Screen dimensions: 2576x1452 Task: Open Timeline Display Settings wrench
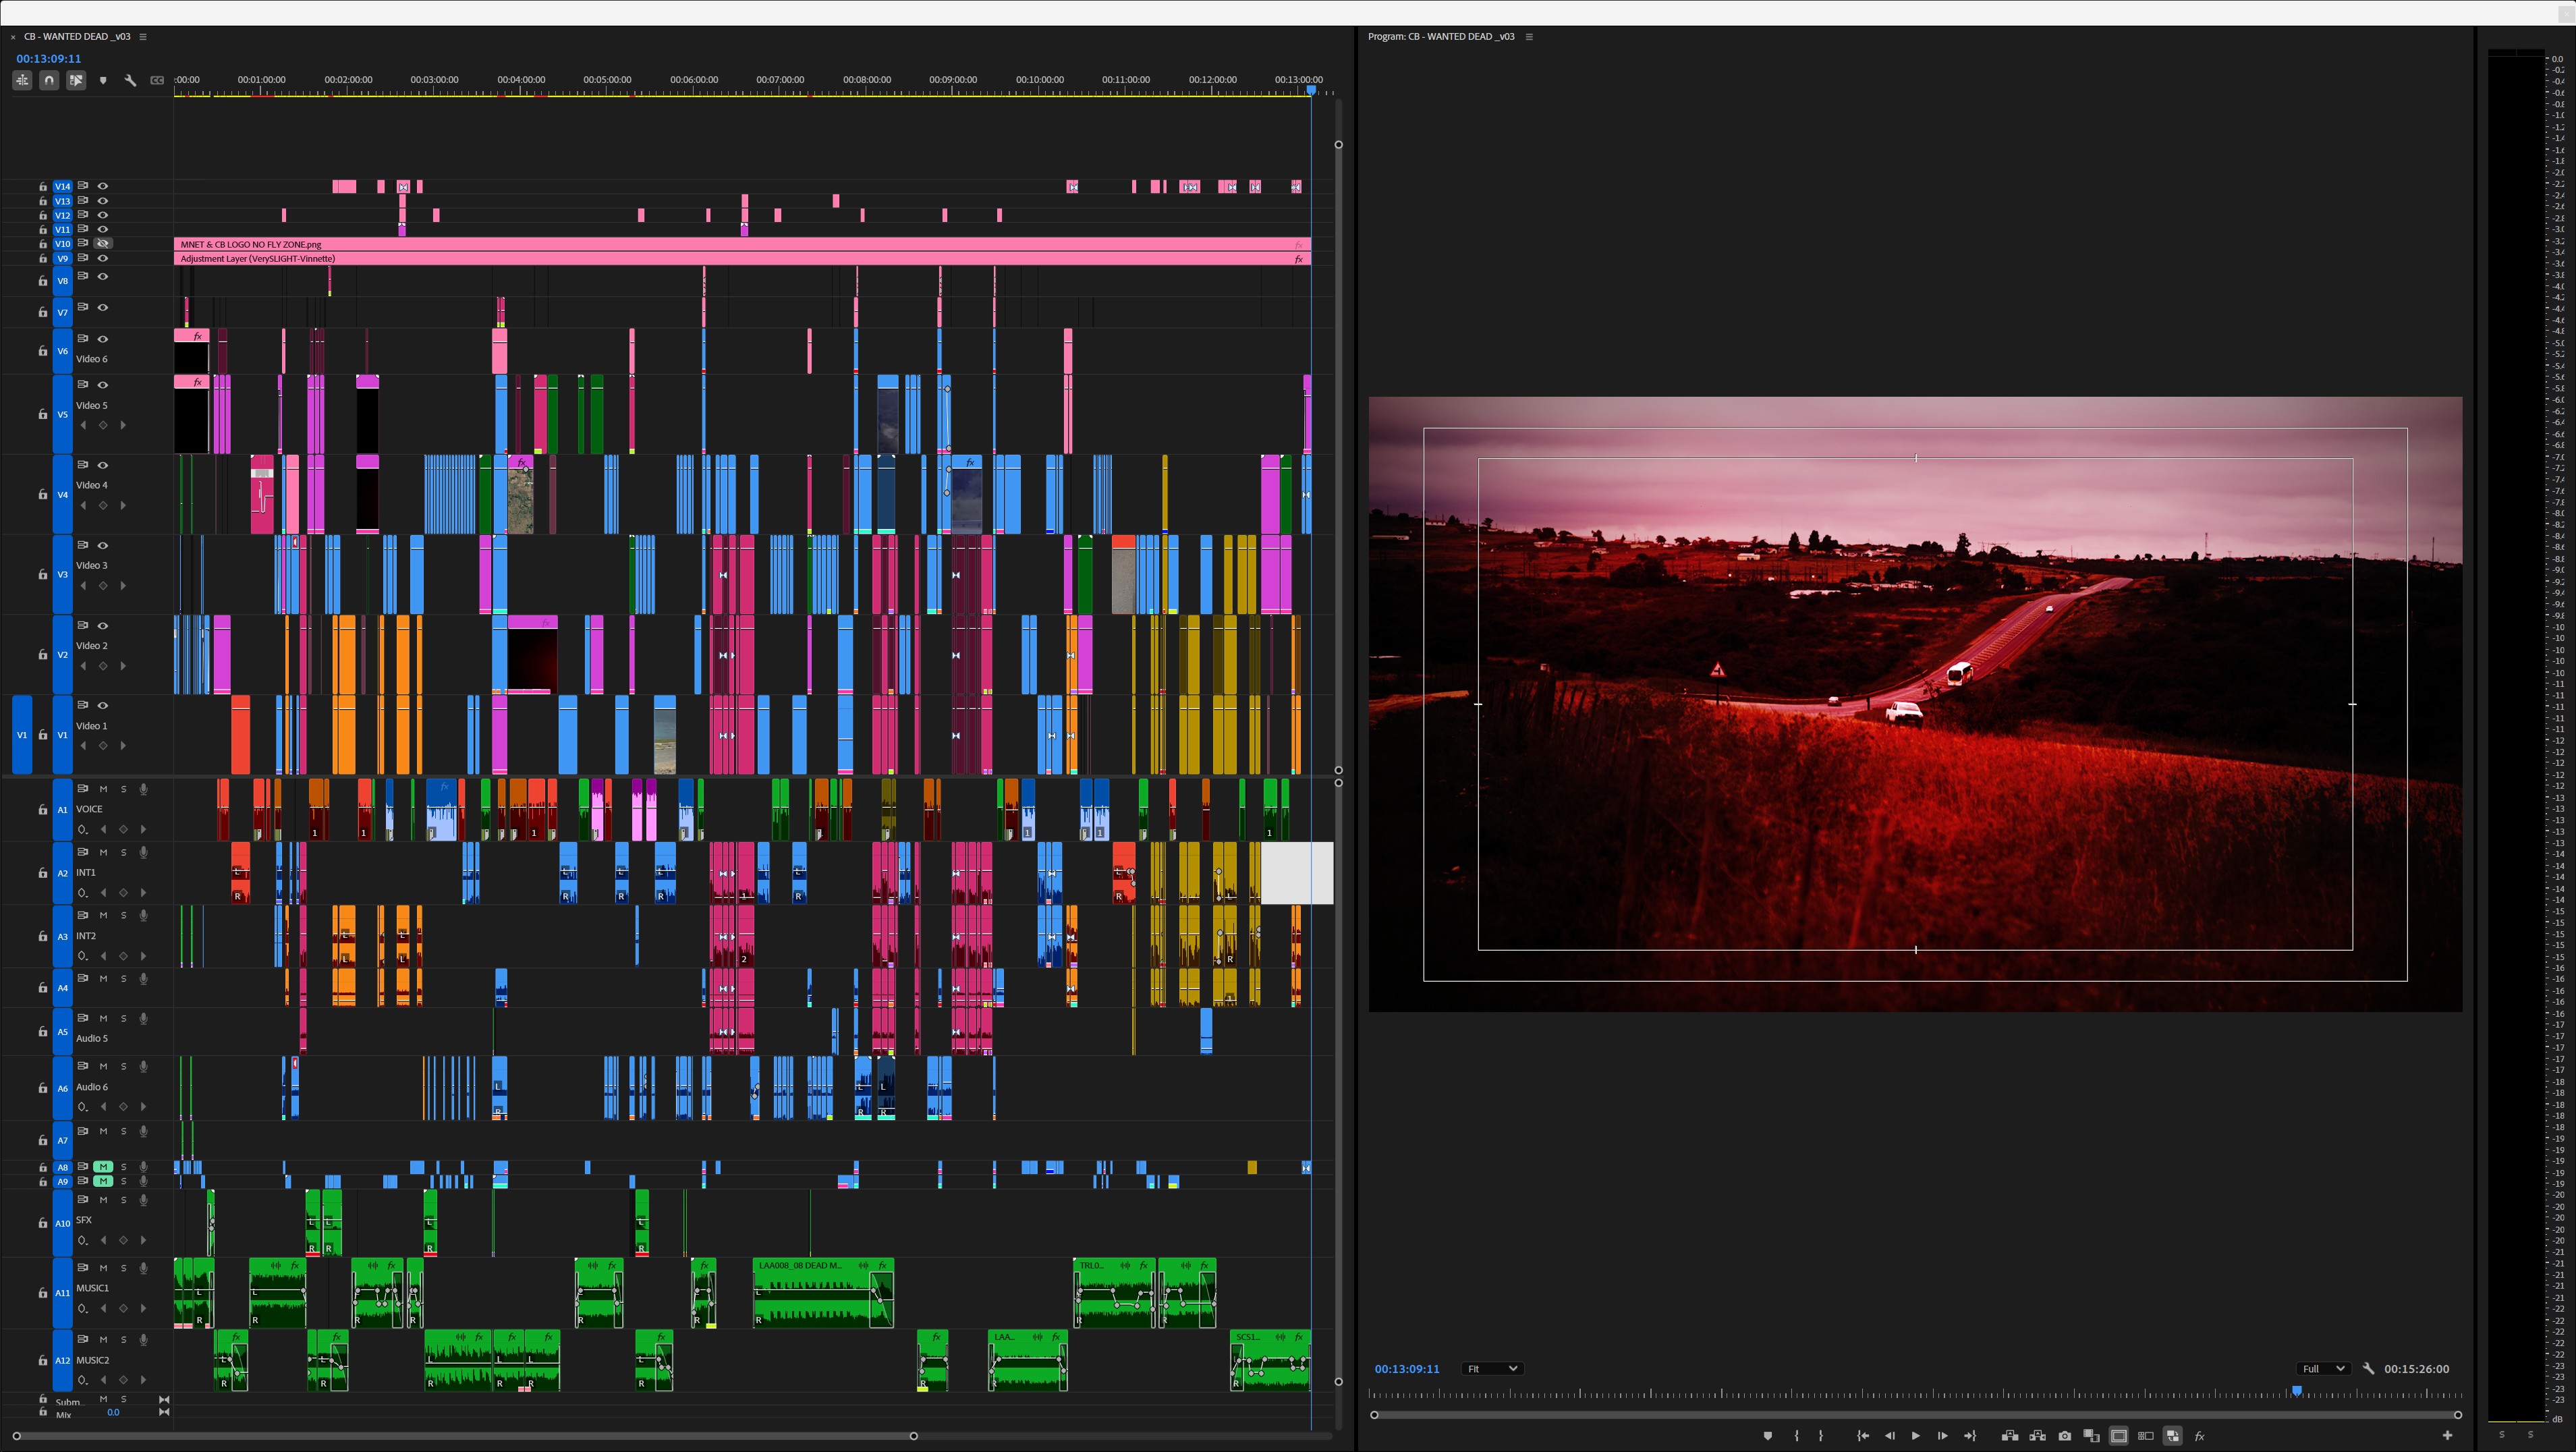point(130,80)
